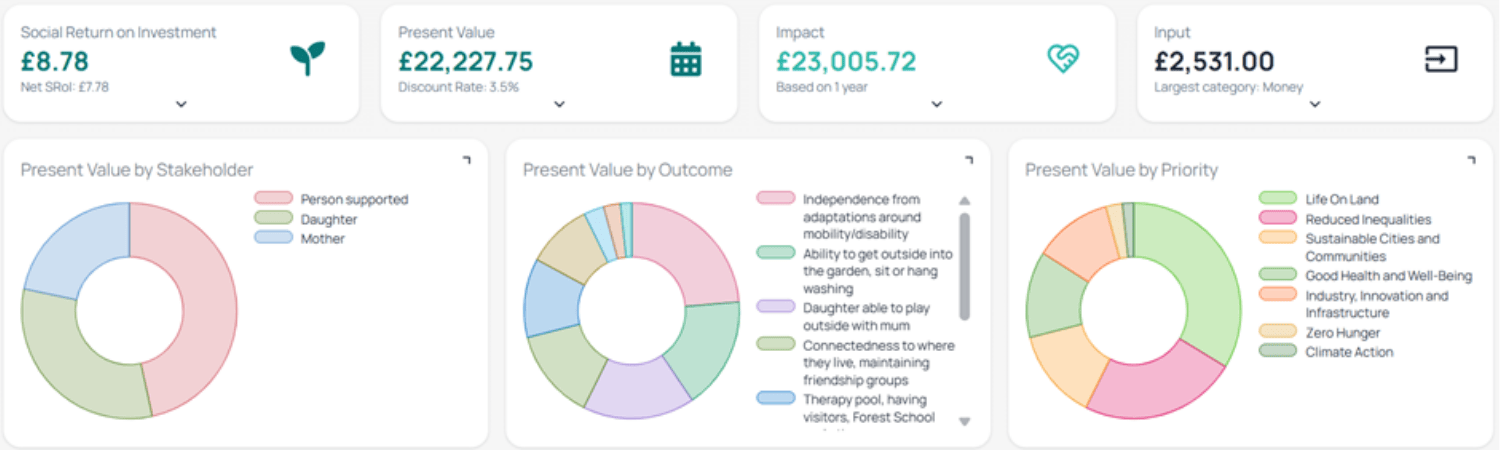Expand the Present Value by Priority chart

click(1470, 159)
